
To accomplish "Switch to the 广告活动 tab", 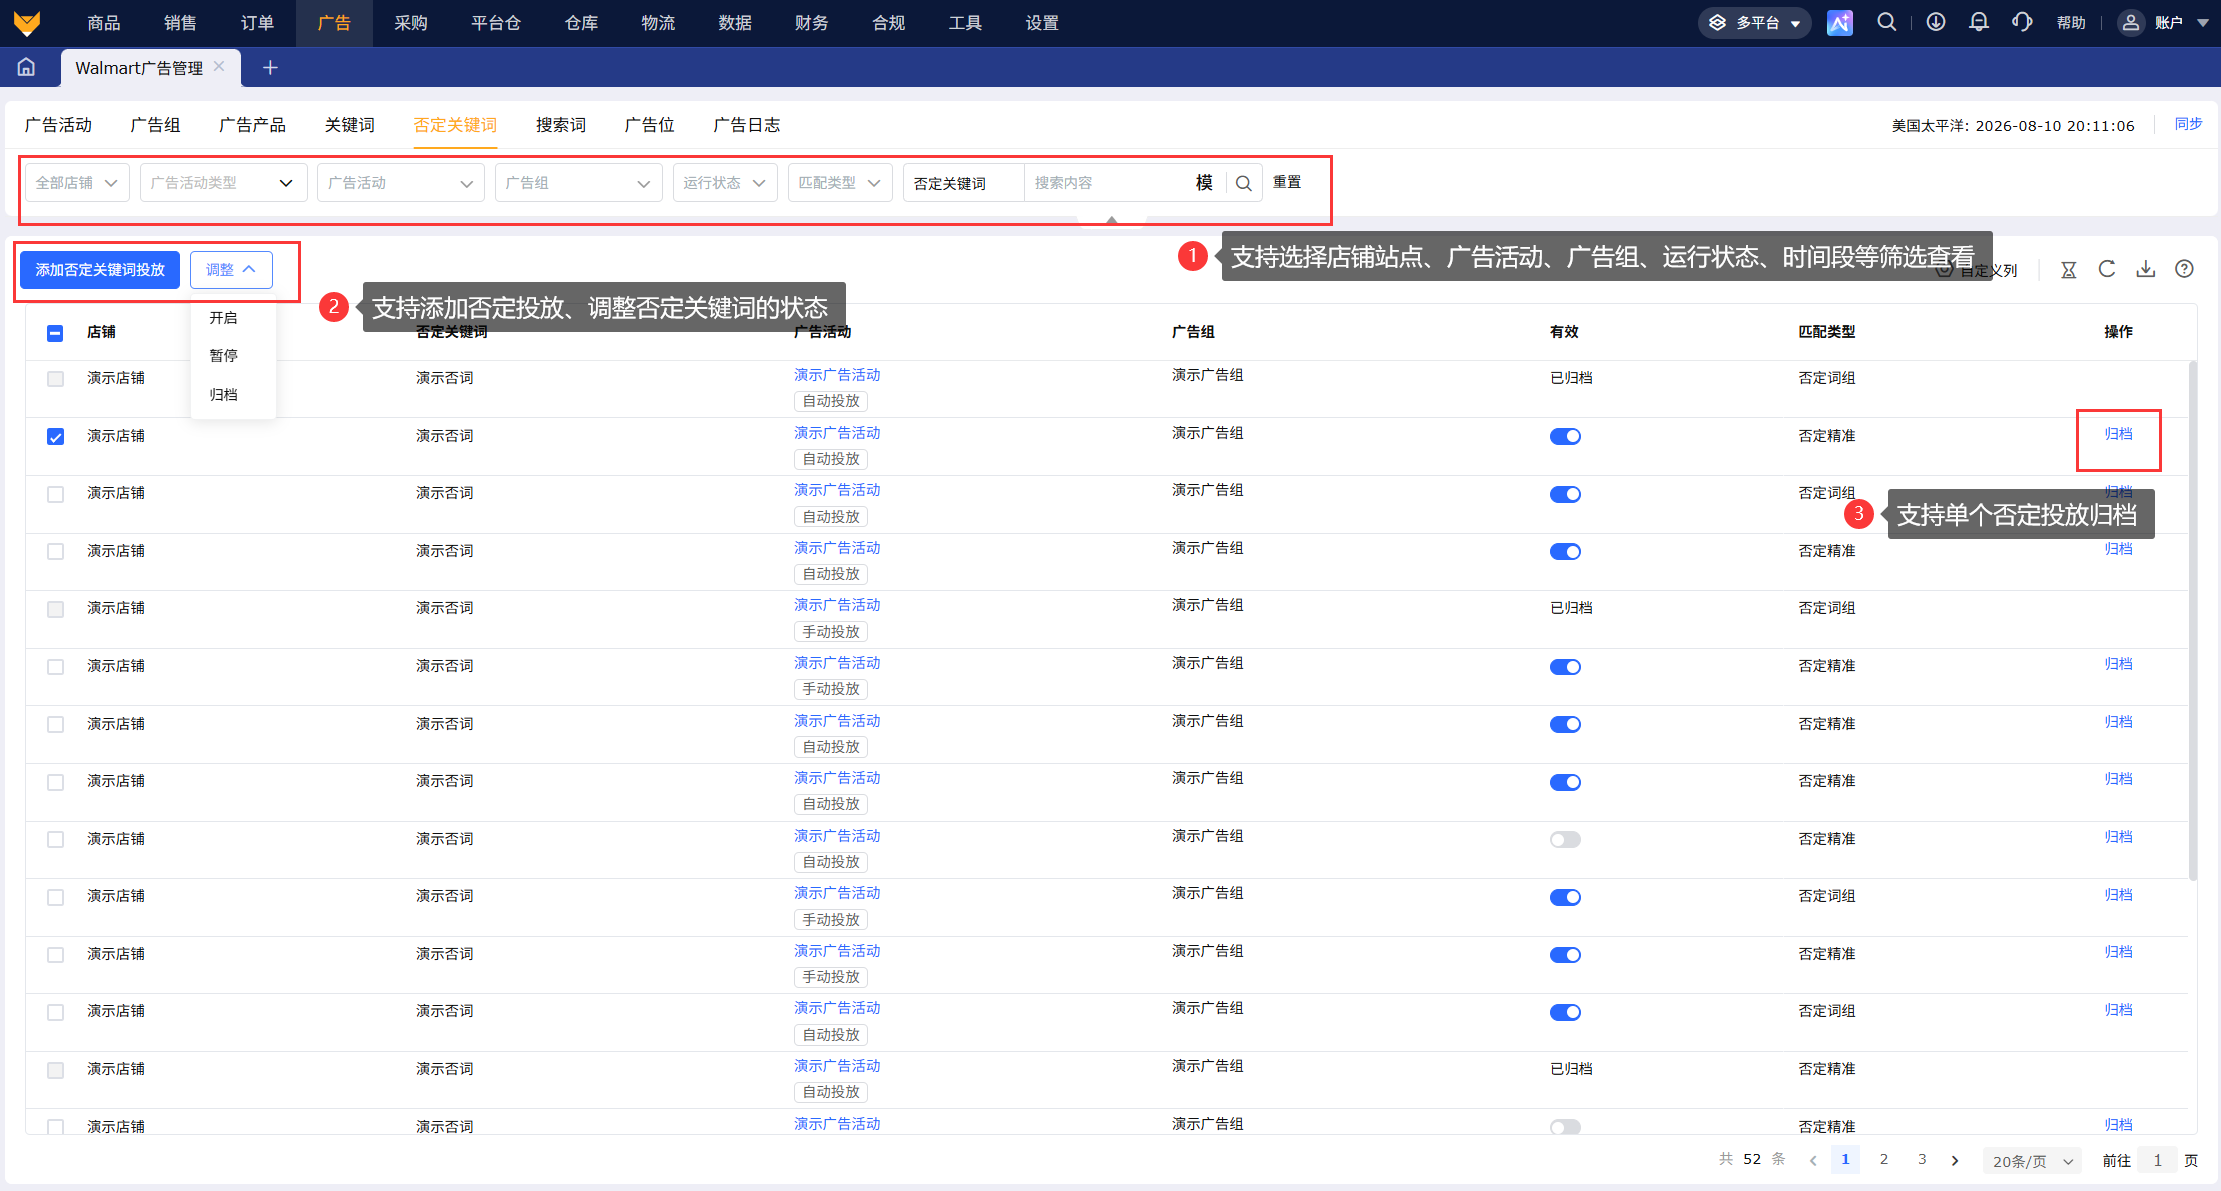I will 58,125.
